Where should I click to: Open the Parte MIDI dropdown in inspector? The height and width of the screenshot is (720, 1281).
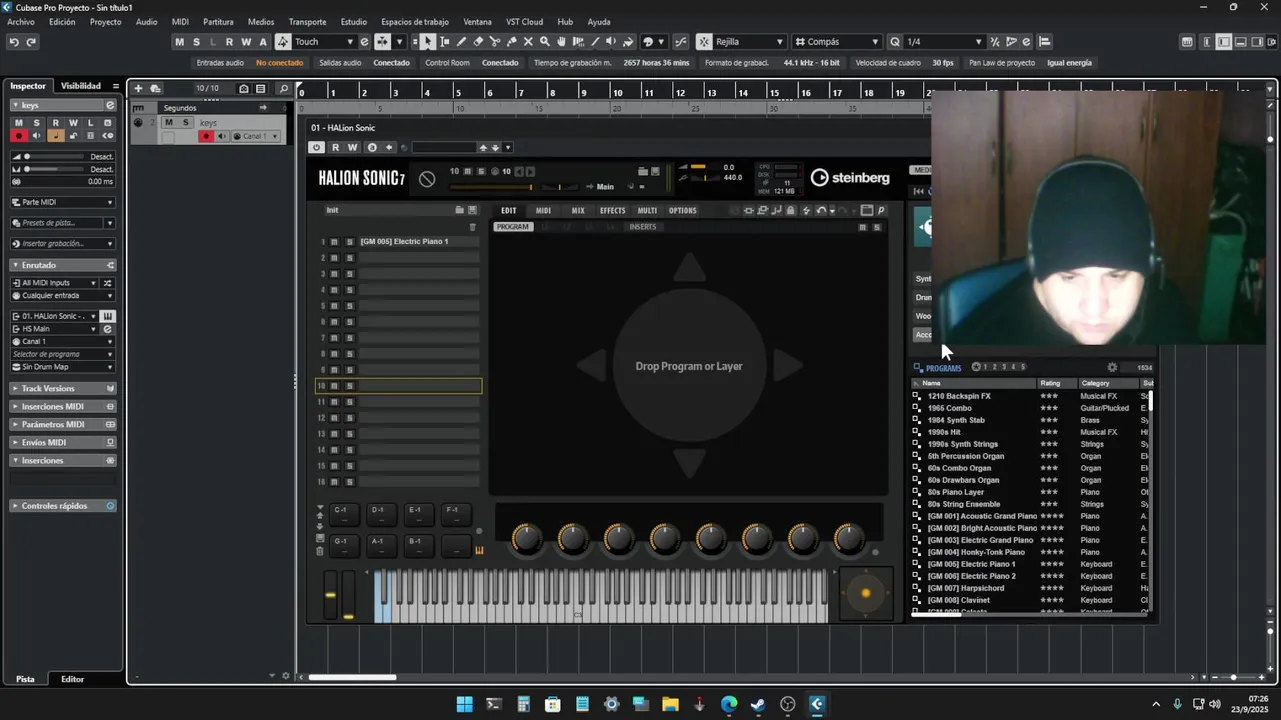coord(63,202)
